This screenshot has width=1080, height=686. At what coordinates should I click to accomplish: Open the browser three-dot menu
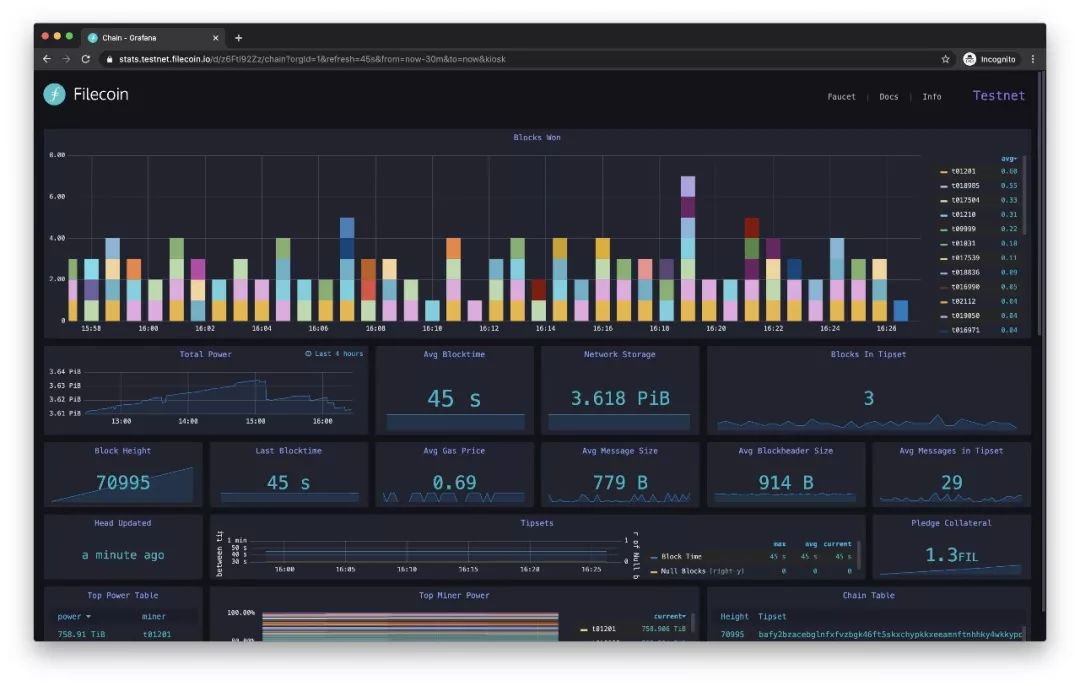pyautogui.click(x=1032, y=59)
